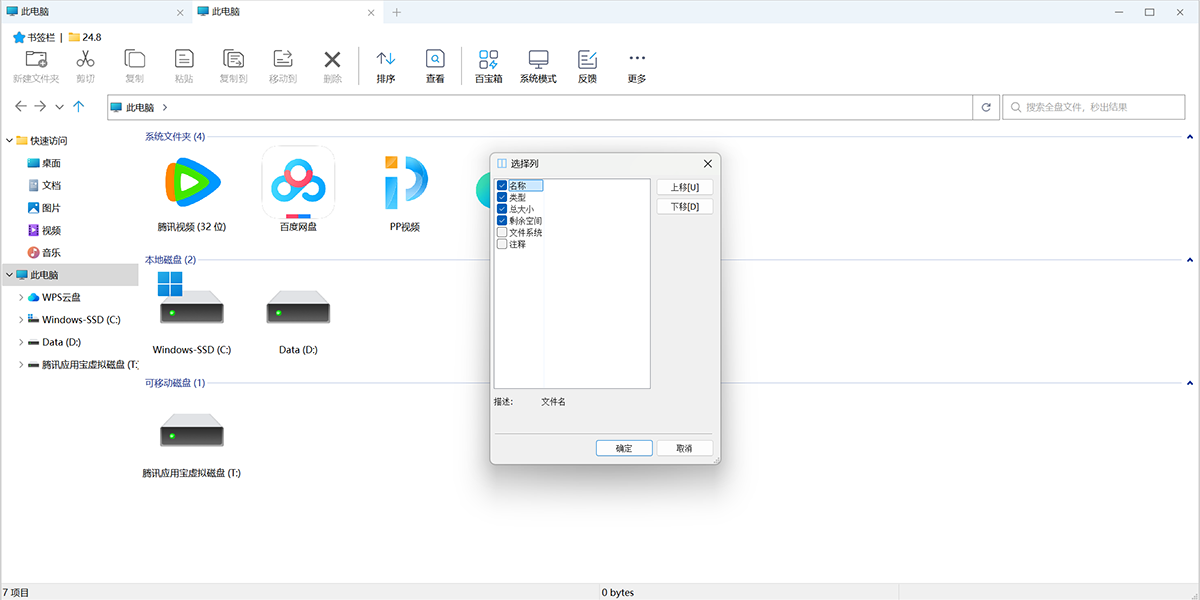Collapse the 快速访问 tree section
The image size is (1200, 600).
tap(9, 141)
